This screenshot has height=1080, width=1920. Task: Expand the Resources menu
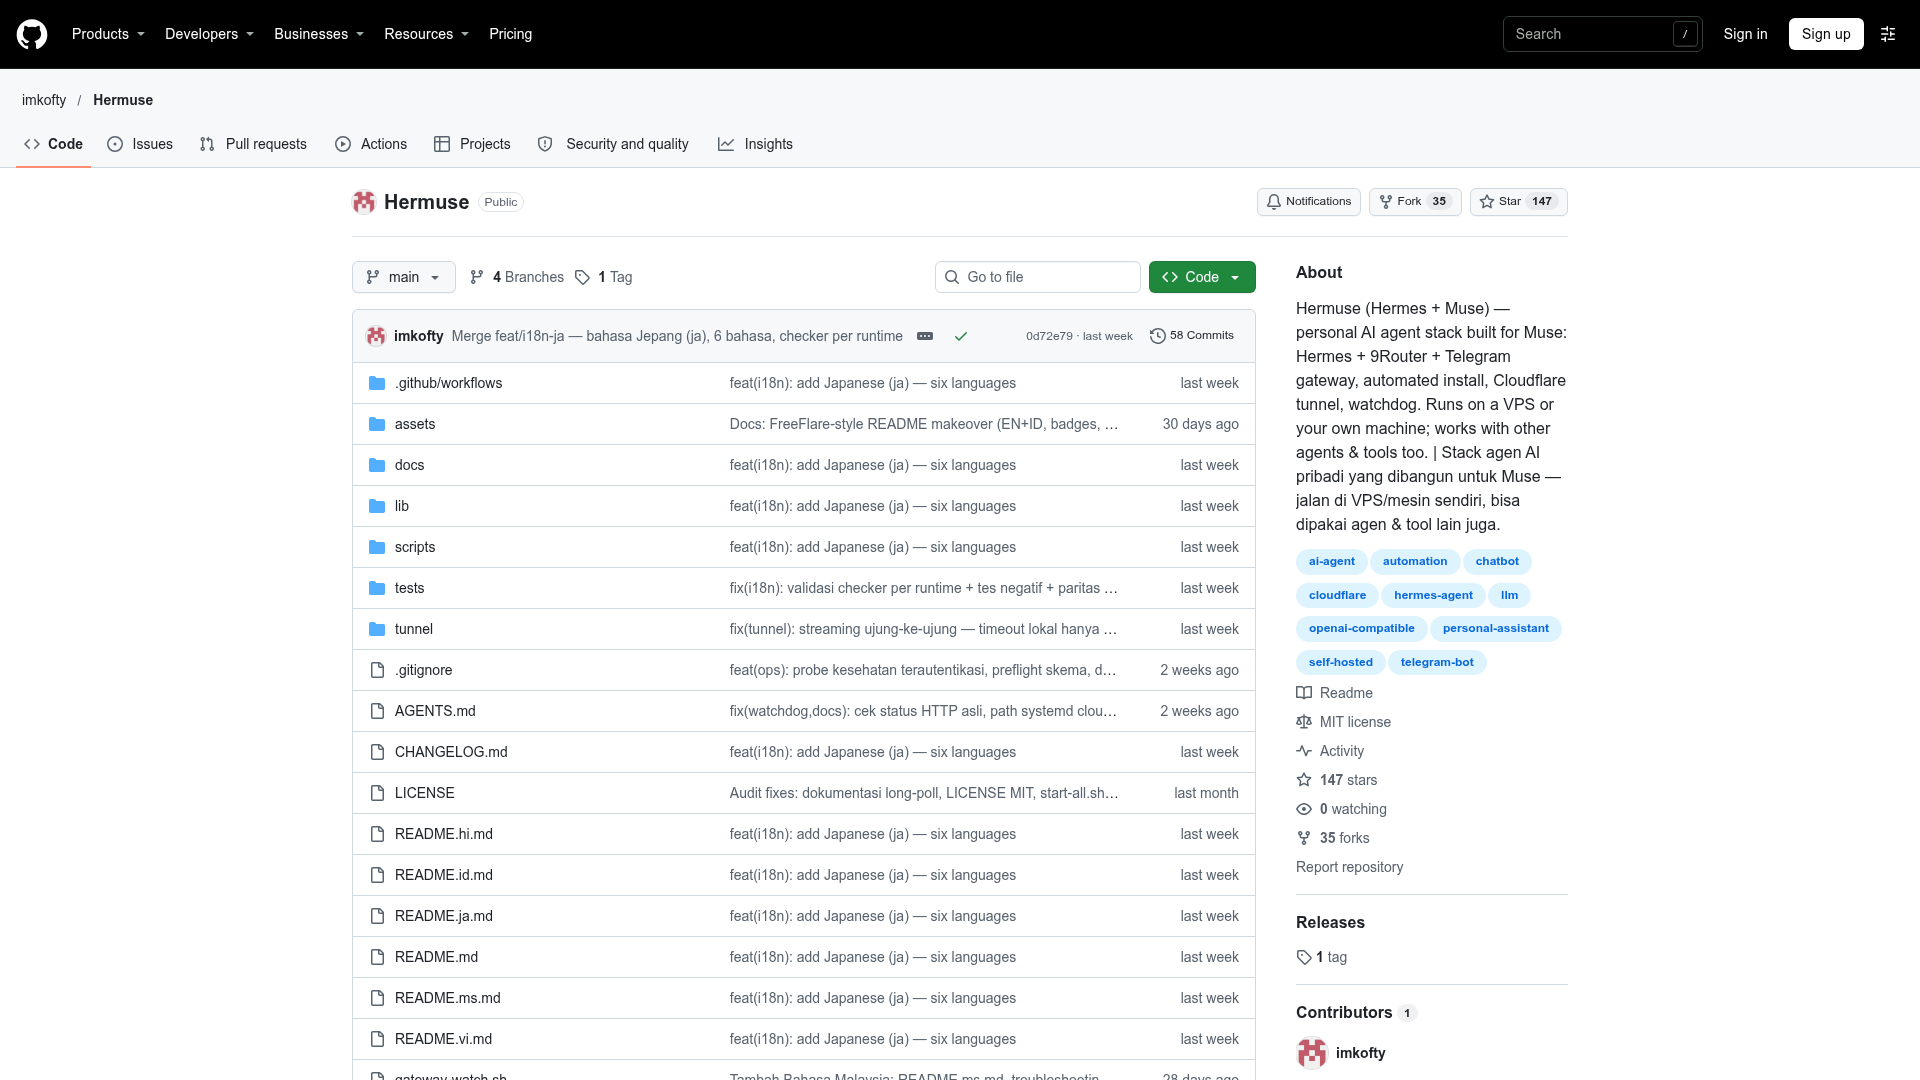(x=426, y=34)
